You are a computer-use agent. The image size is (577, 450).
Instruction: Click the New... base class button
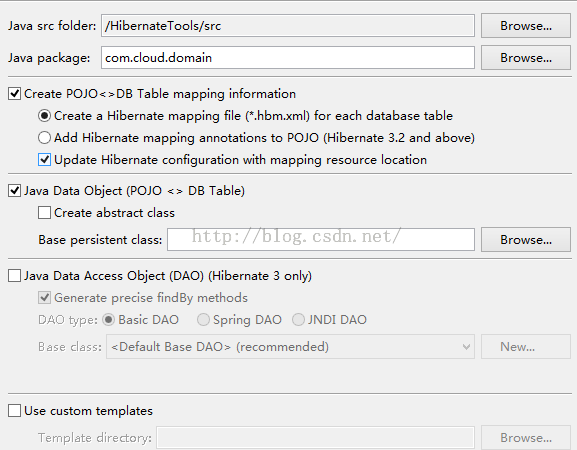[x=525, y=347]
